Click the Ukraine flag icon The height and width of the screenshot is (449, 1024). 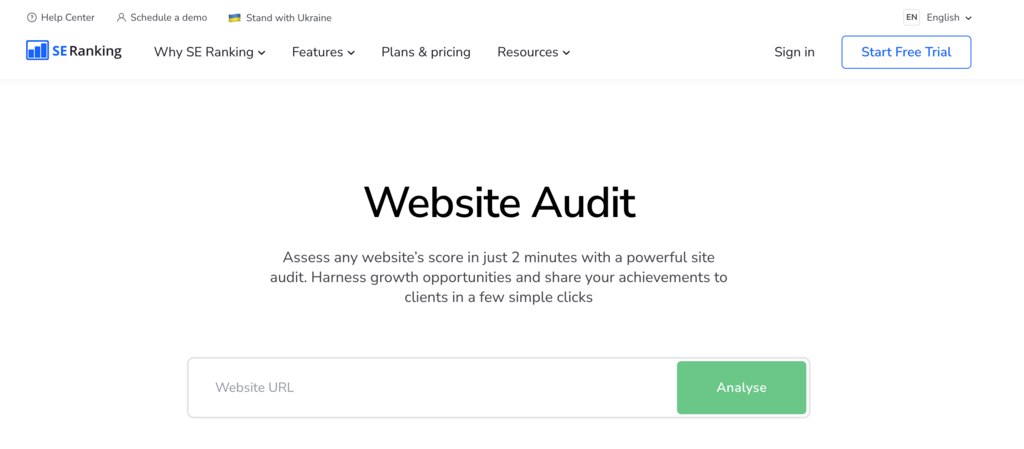pyautogui.click(x=235, y=18)
